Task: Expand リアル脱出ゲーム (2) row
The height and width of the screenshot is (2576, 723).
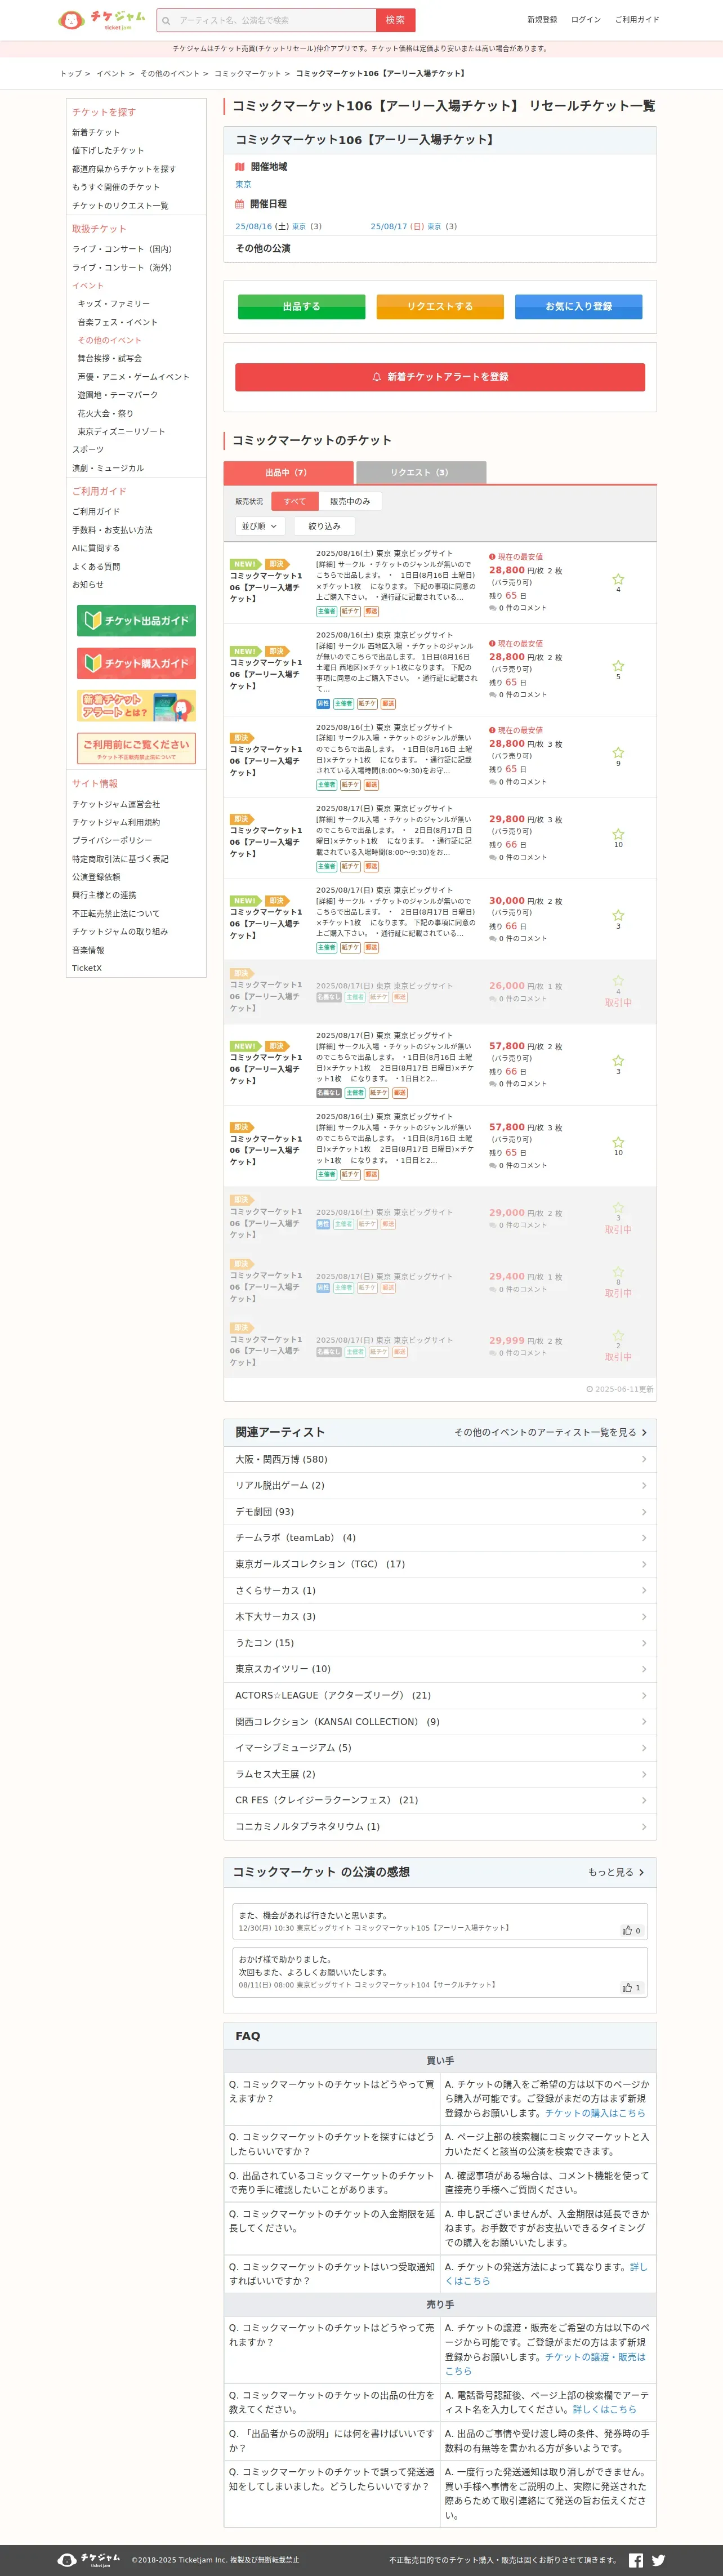Action: coord(440,1485)
